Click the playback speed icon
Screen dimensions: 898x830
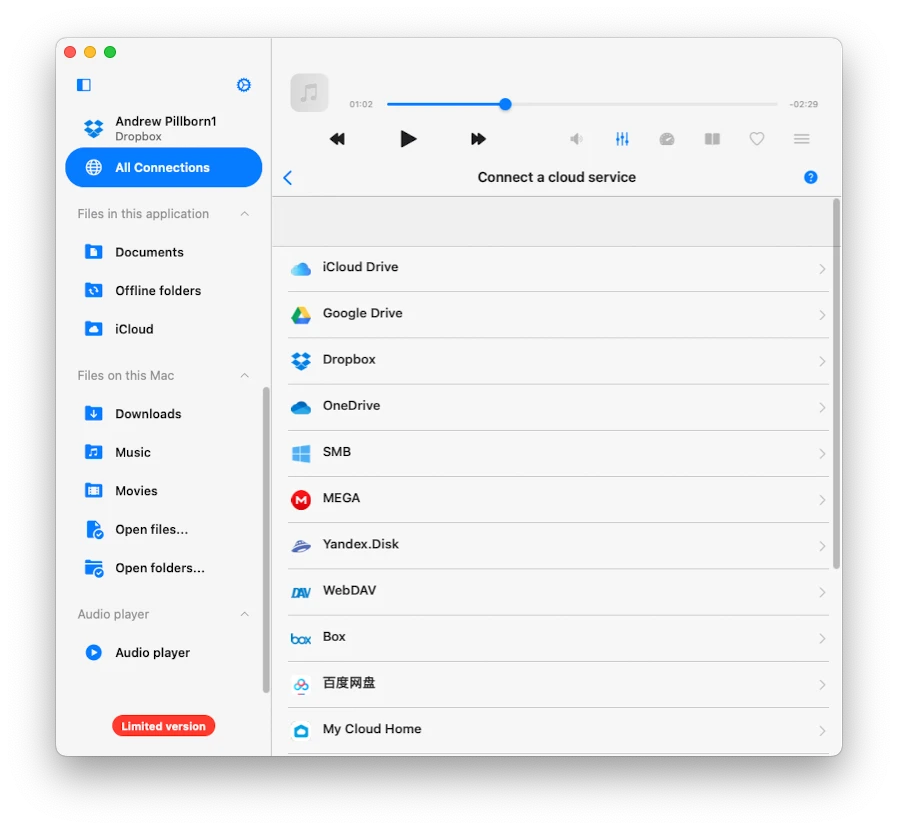pos(667,139)
